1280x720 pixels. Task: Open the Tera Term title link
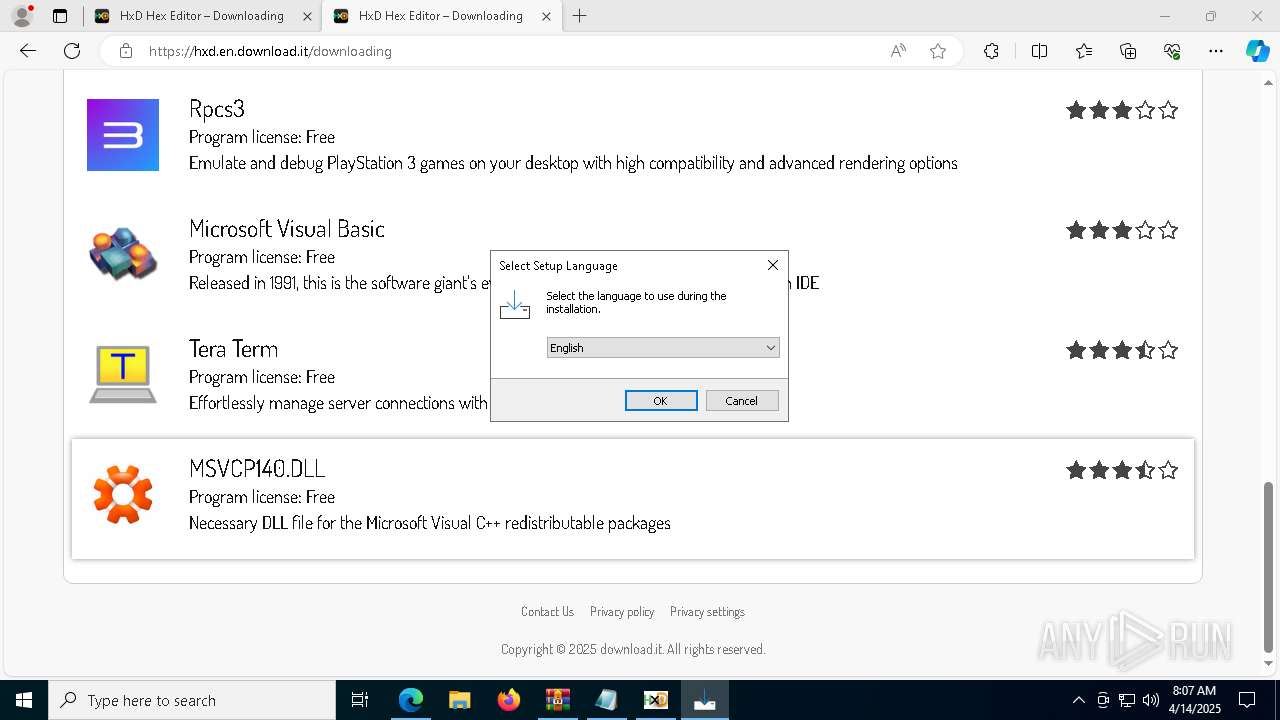tap(233, 348)
